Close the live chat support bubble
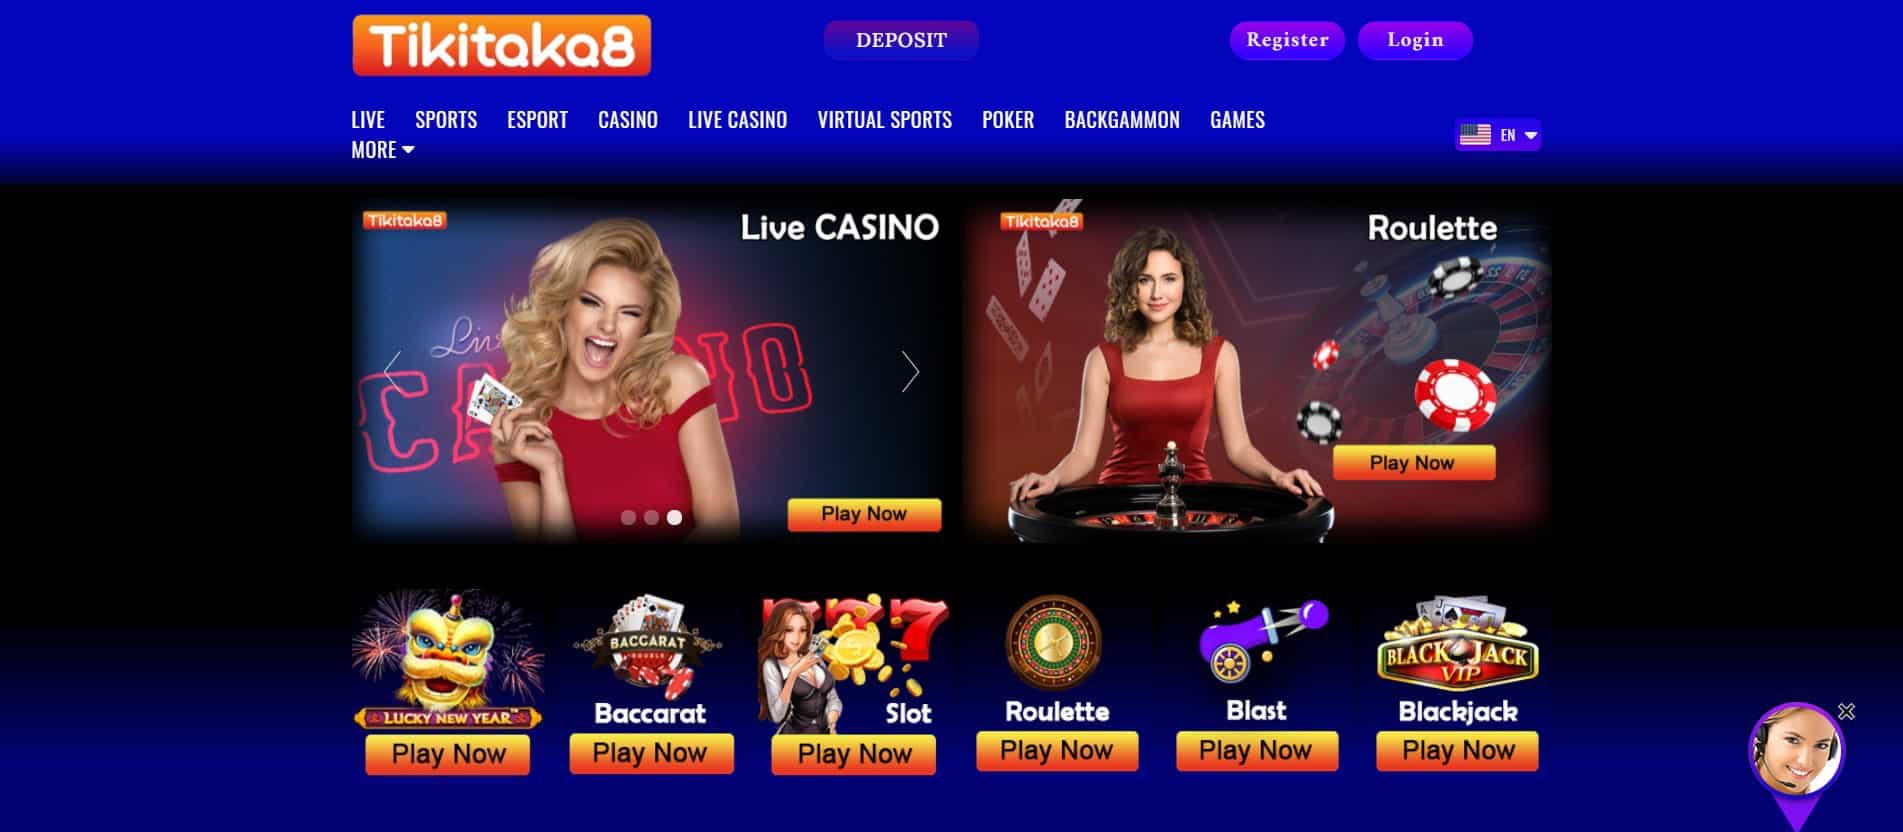This screenshot has width=1903, height=832. coord(1846,711)
